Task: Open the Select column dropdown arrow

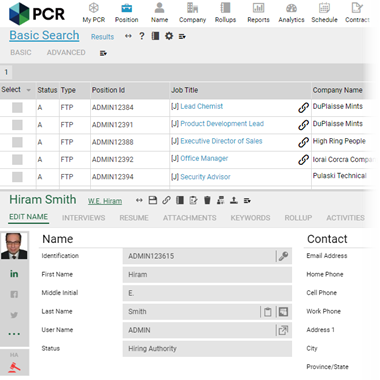Action: click(28, 90)
